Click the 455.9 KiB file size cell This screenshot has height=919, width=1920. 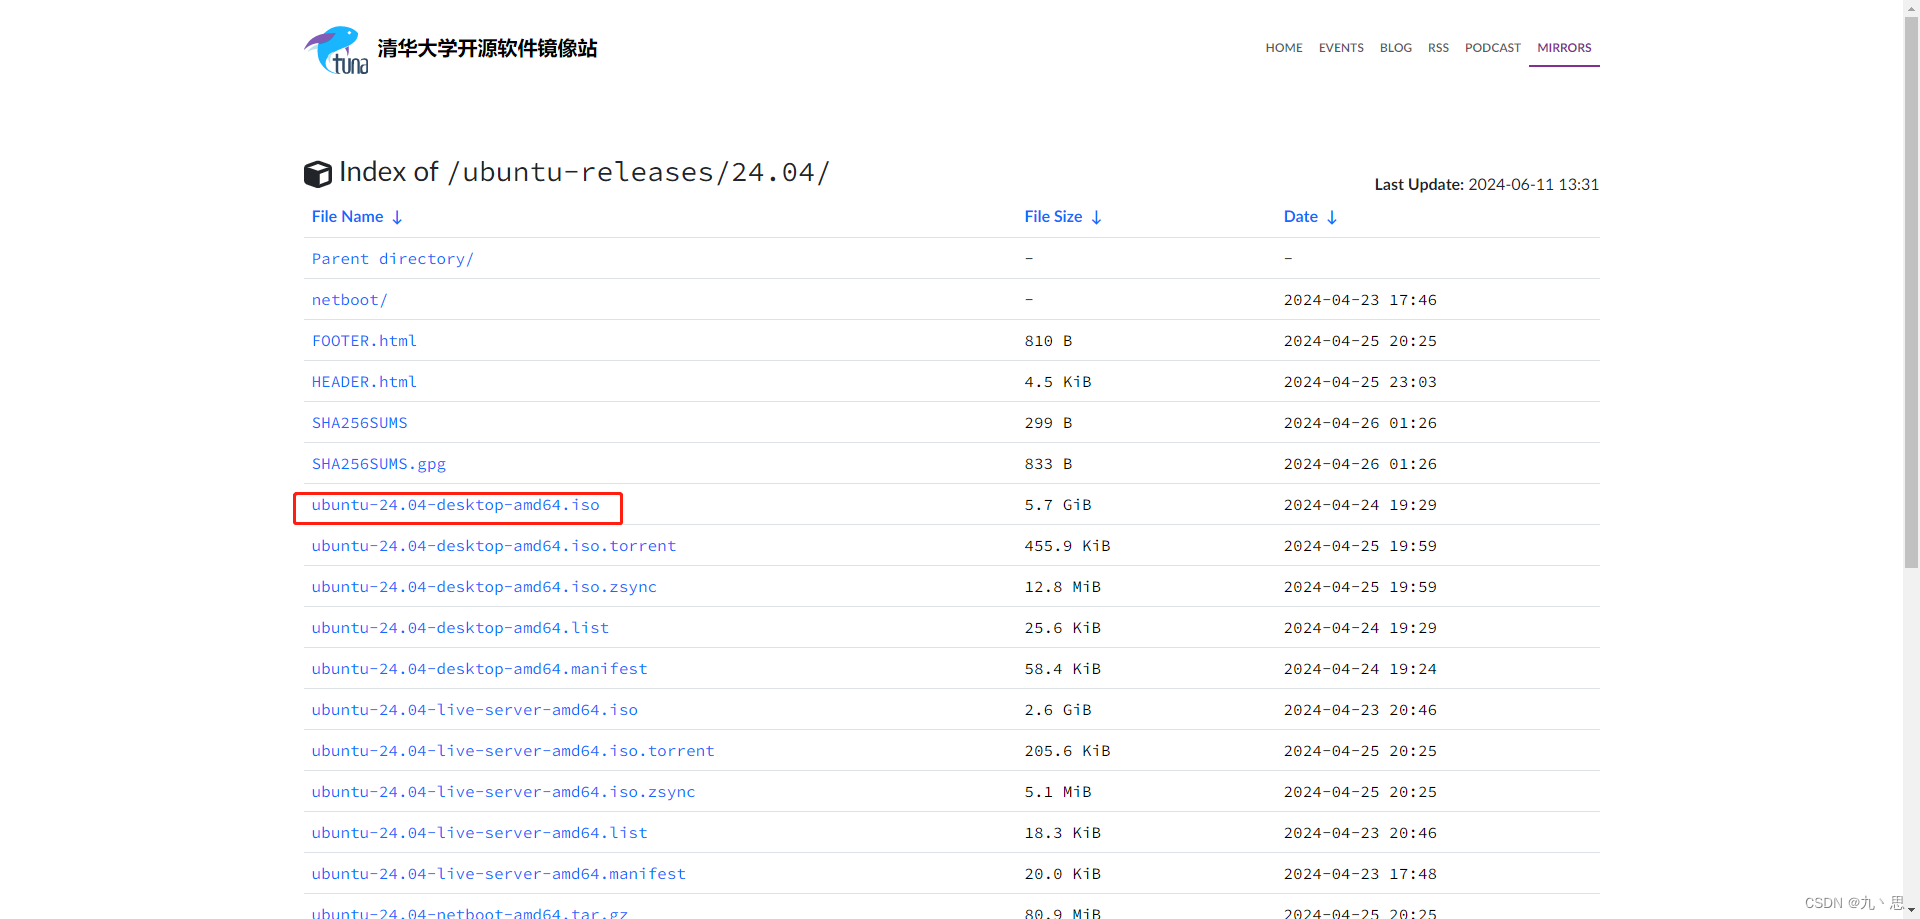point(1067,546)
